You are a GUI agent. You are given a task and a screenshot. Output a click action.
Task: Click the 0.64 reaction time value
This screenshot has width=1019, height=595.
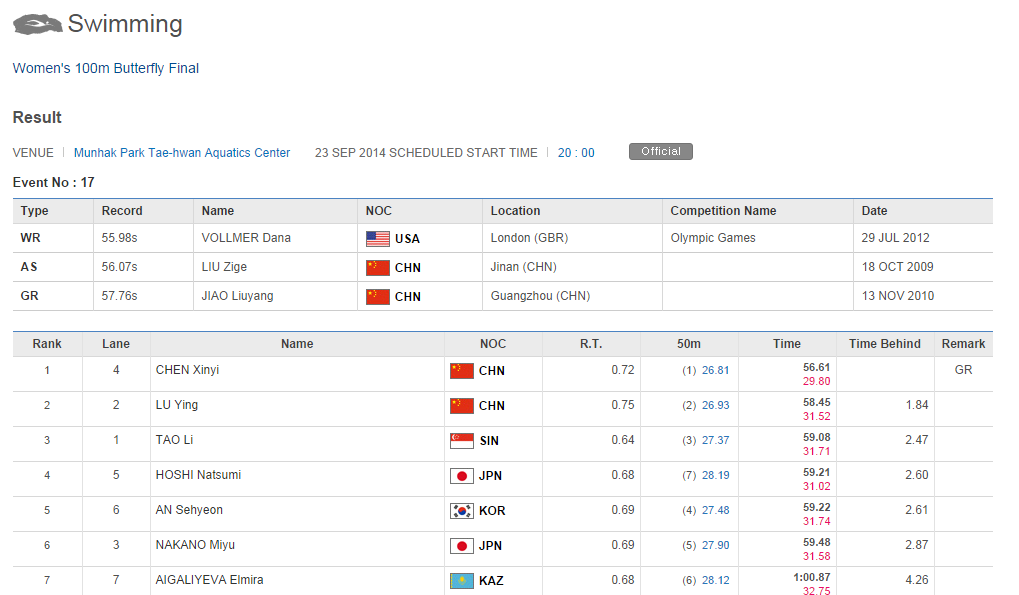[x=623, y=440]
